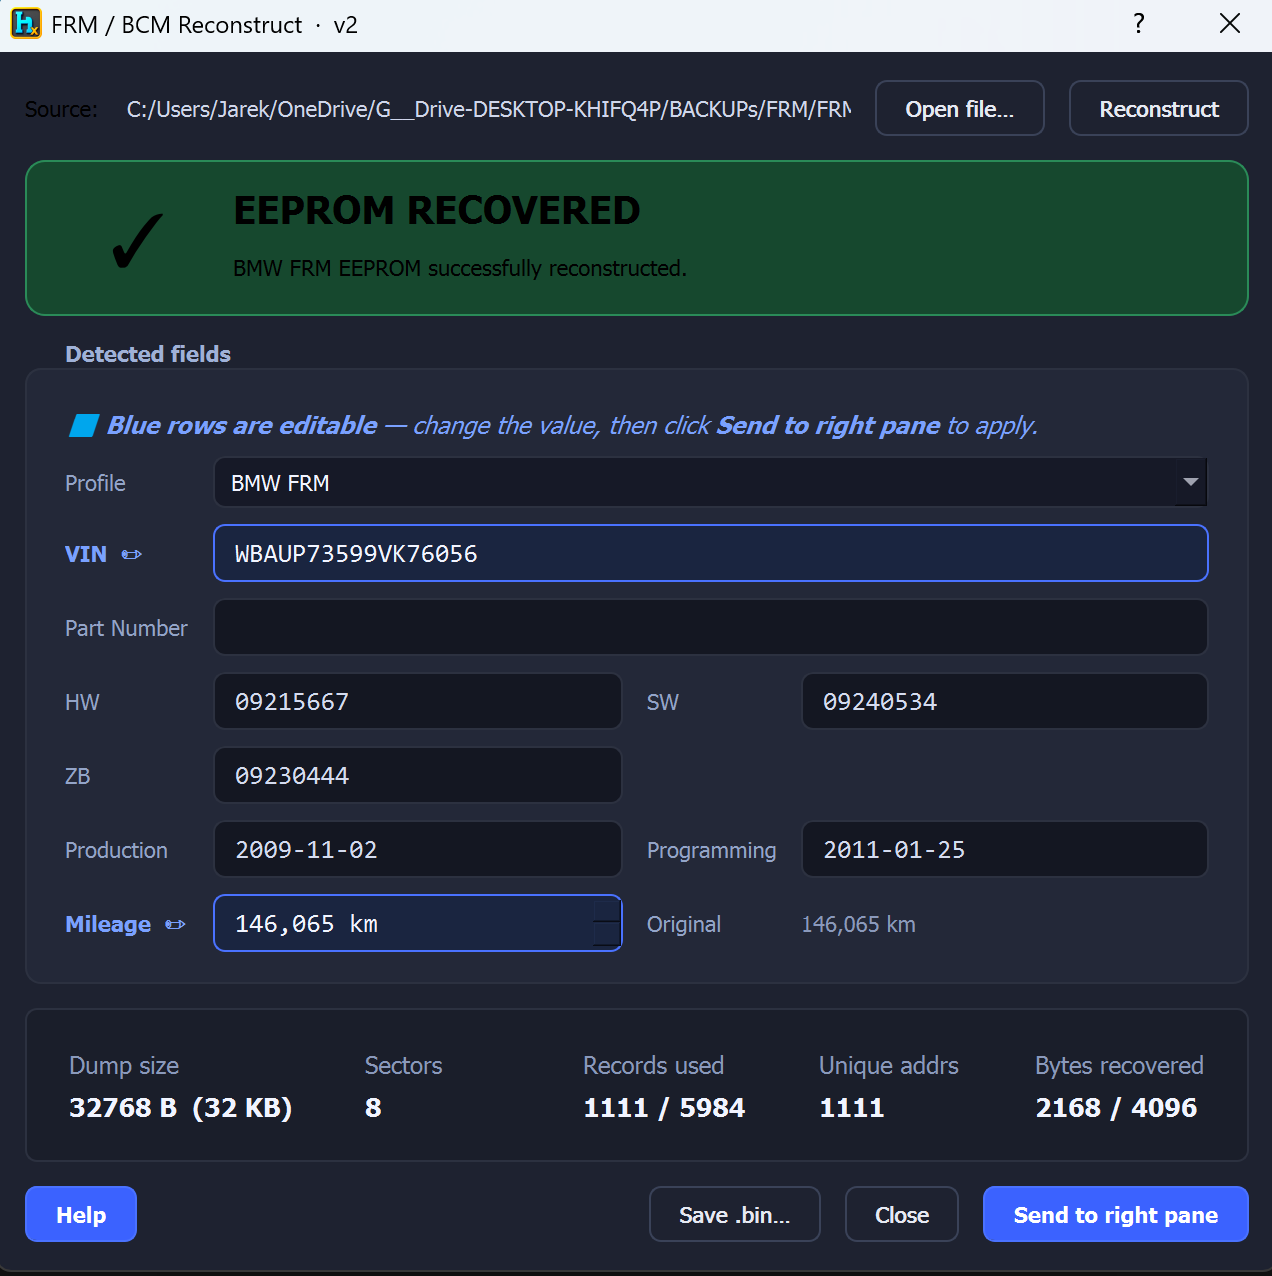
Task: Open the Profile dropdown showing BMW FRM
Action: coord(710,483)
